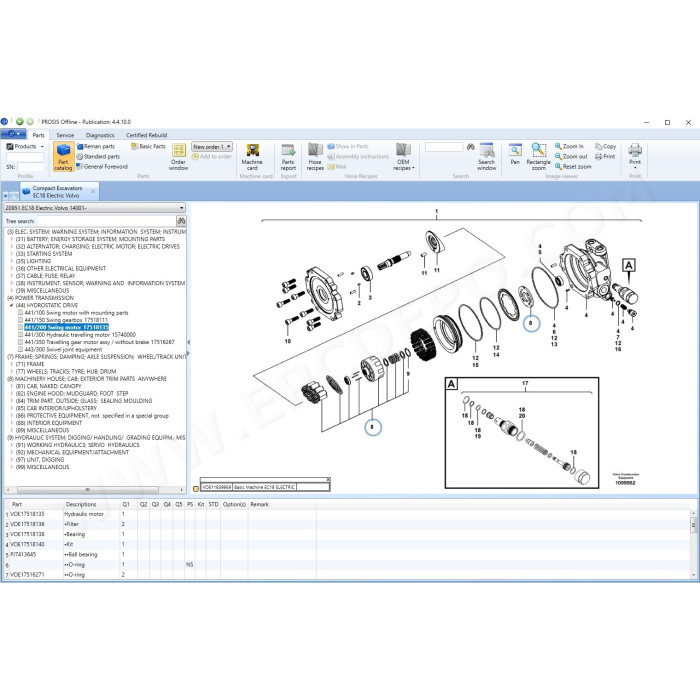Open the New order 1 dropdown
The width and height of the screenshot is (700, 700).
coord(212,146)
